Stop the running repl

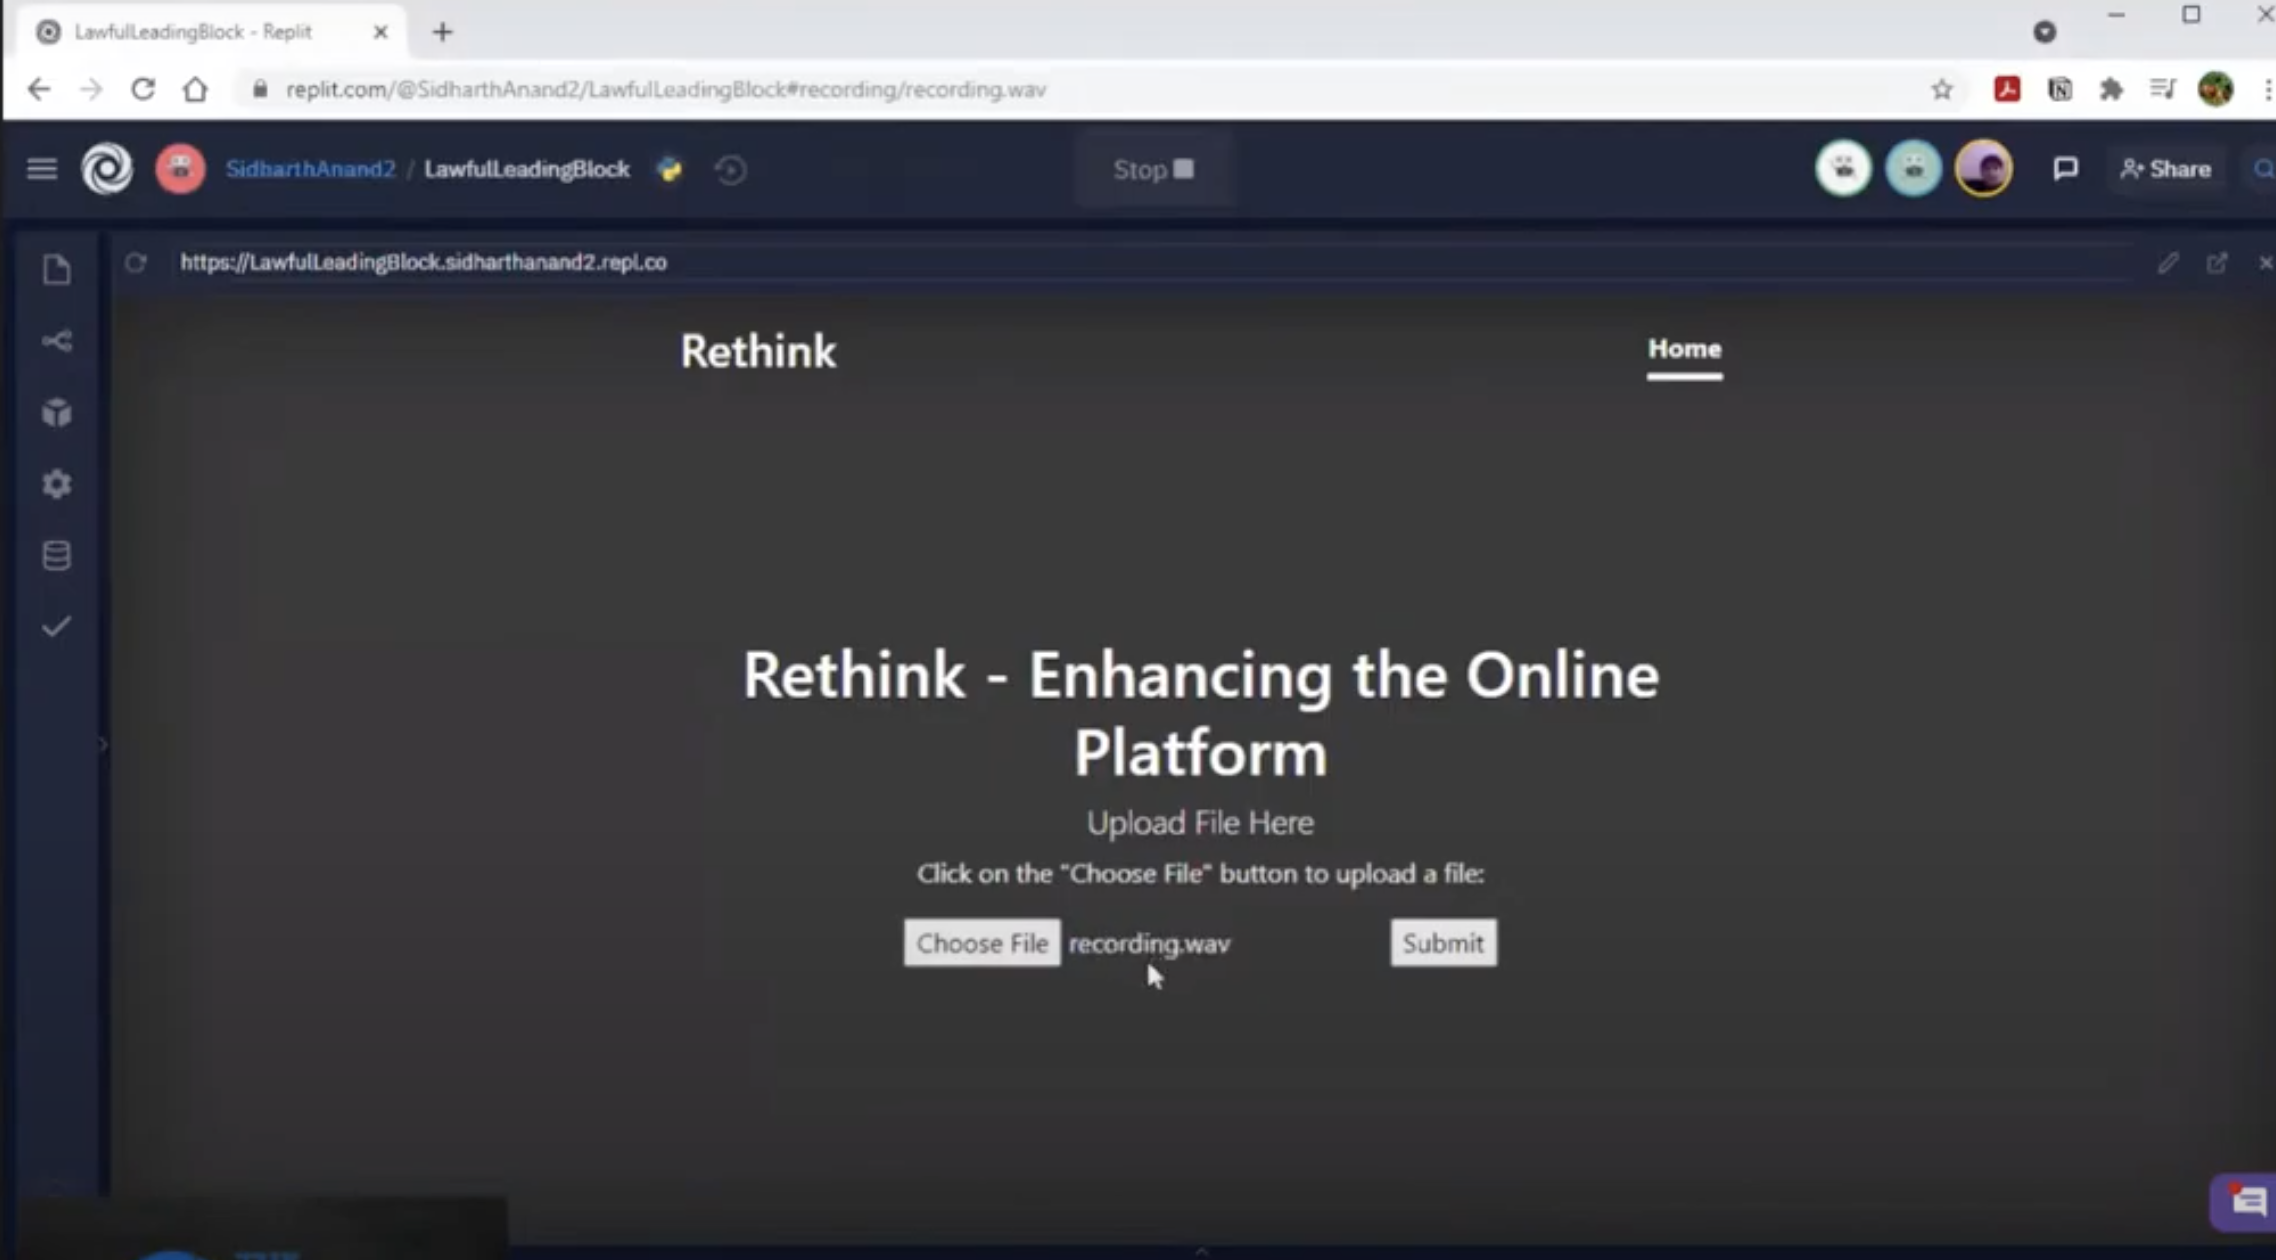(1153, 170)
